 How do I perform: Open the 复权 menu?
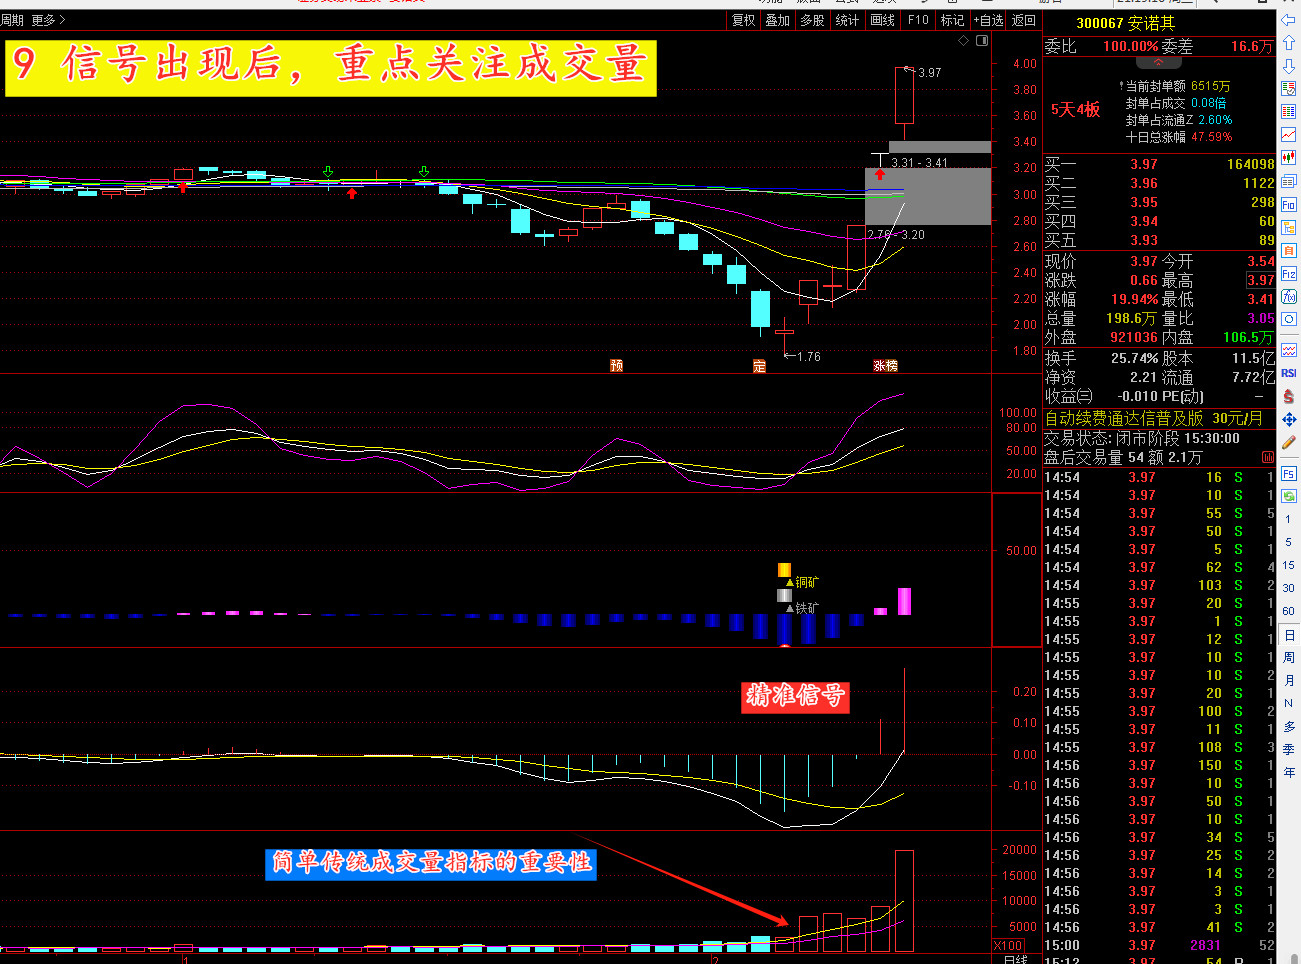click(744, 20)
